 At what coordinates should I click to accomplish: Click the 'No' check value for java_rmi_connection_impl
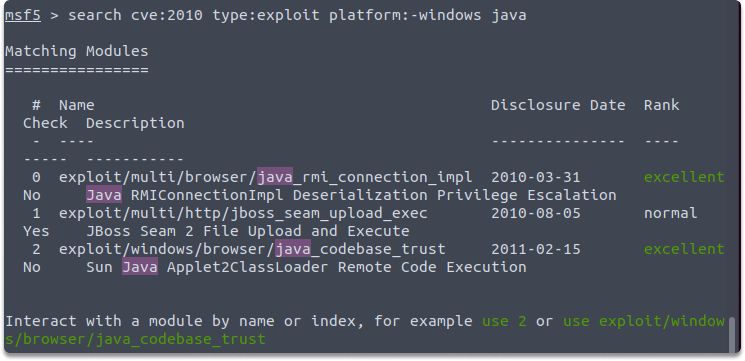pyautogui.click(x=32, y=195)
